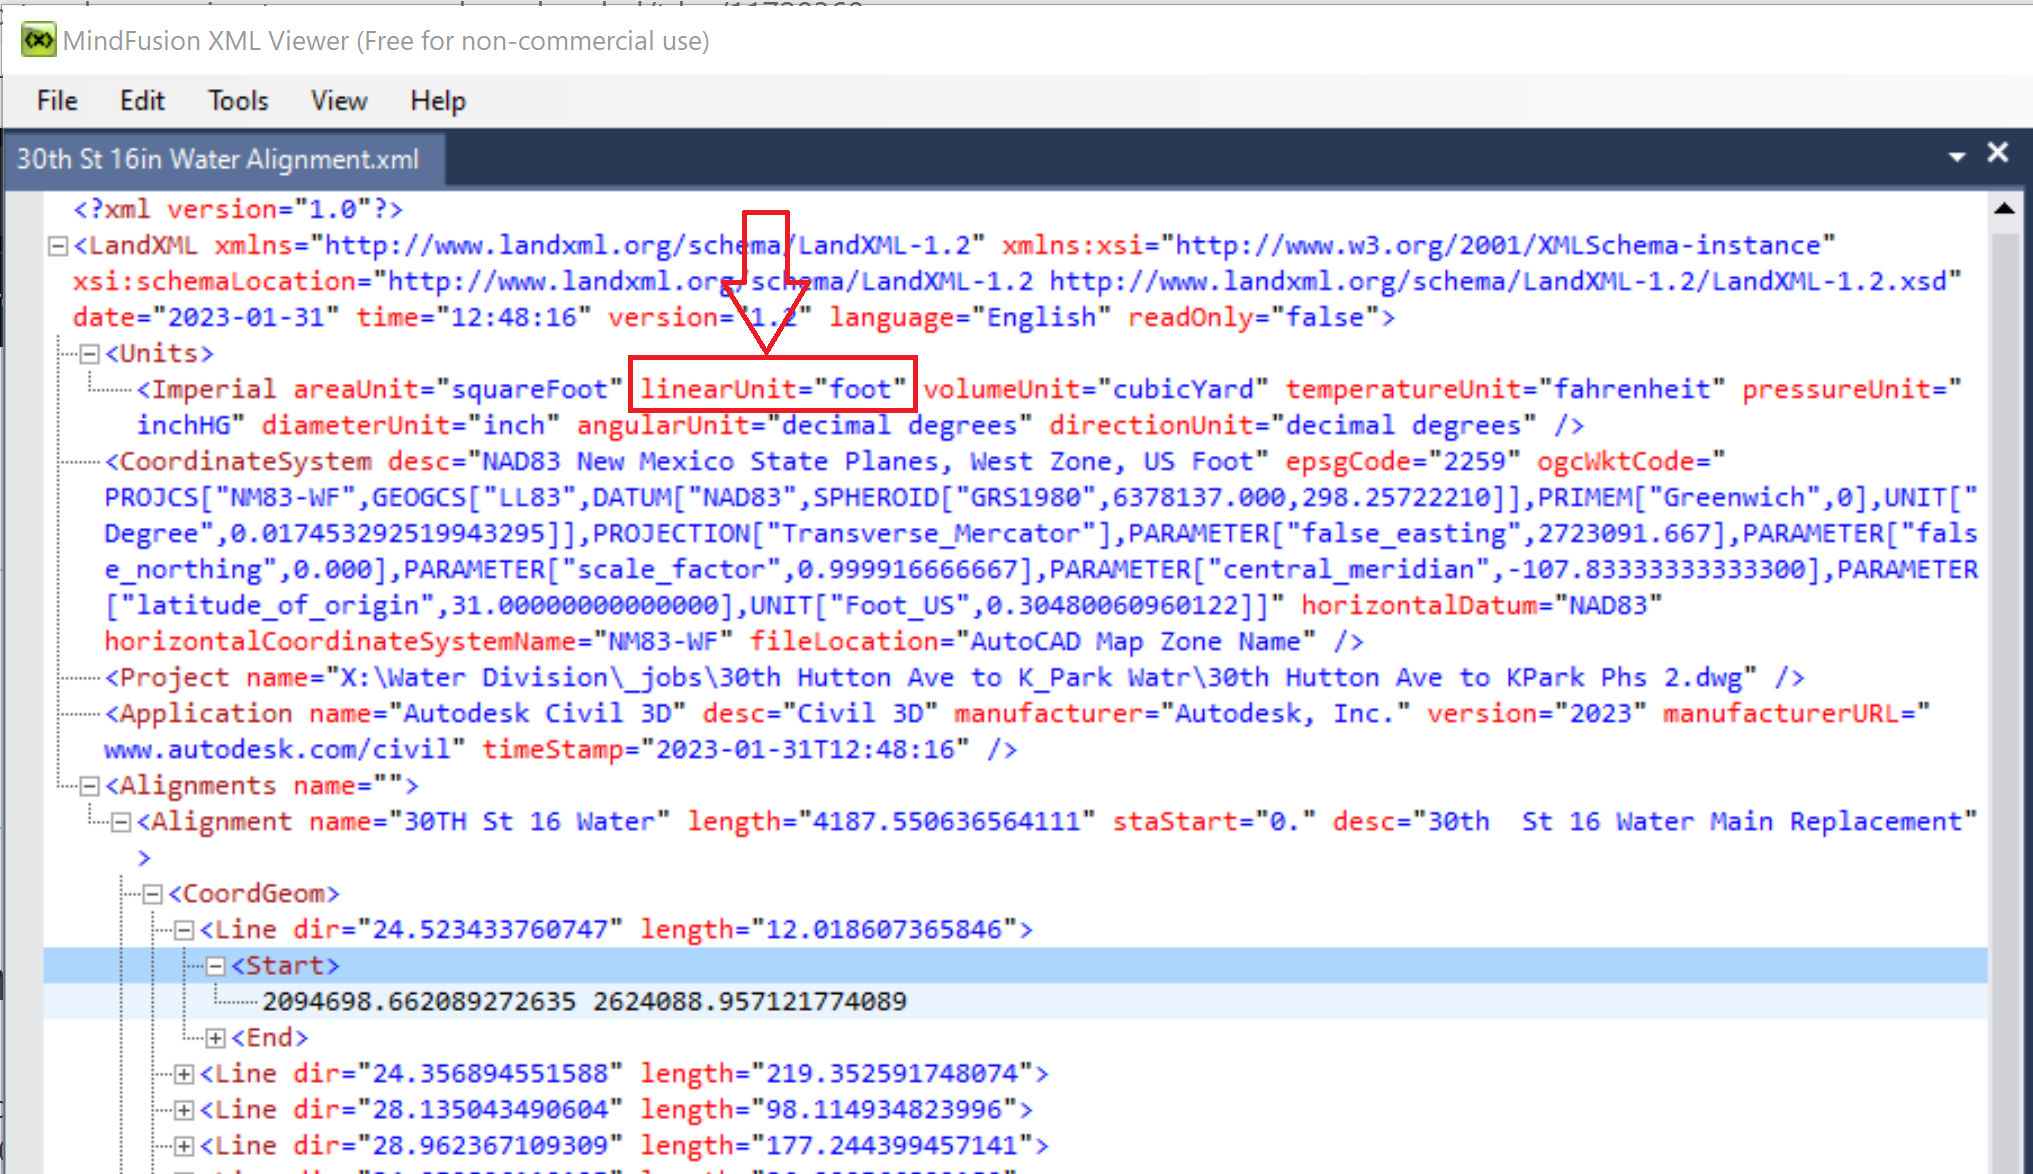Collapse the Alignment node for 30TH St 16 Water
Viewport: 2033px width, 1174px height.
click(121, 821)
